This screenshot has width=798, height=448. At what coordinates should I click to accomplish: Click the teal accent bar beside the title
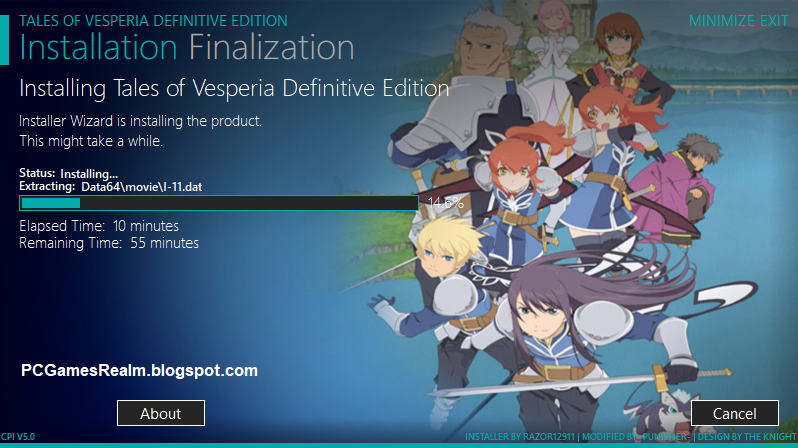(5, 40)
